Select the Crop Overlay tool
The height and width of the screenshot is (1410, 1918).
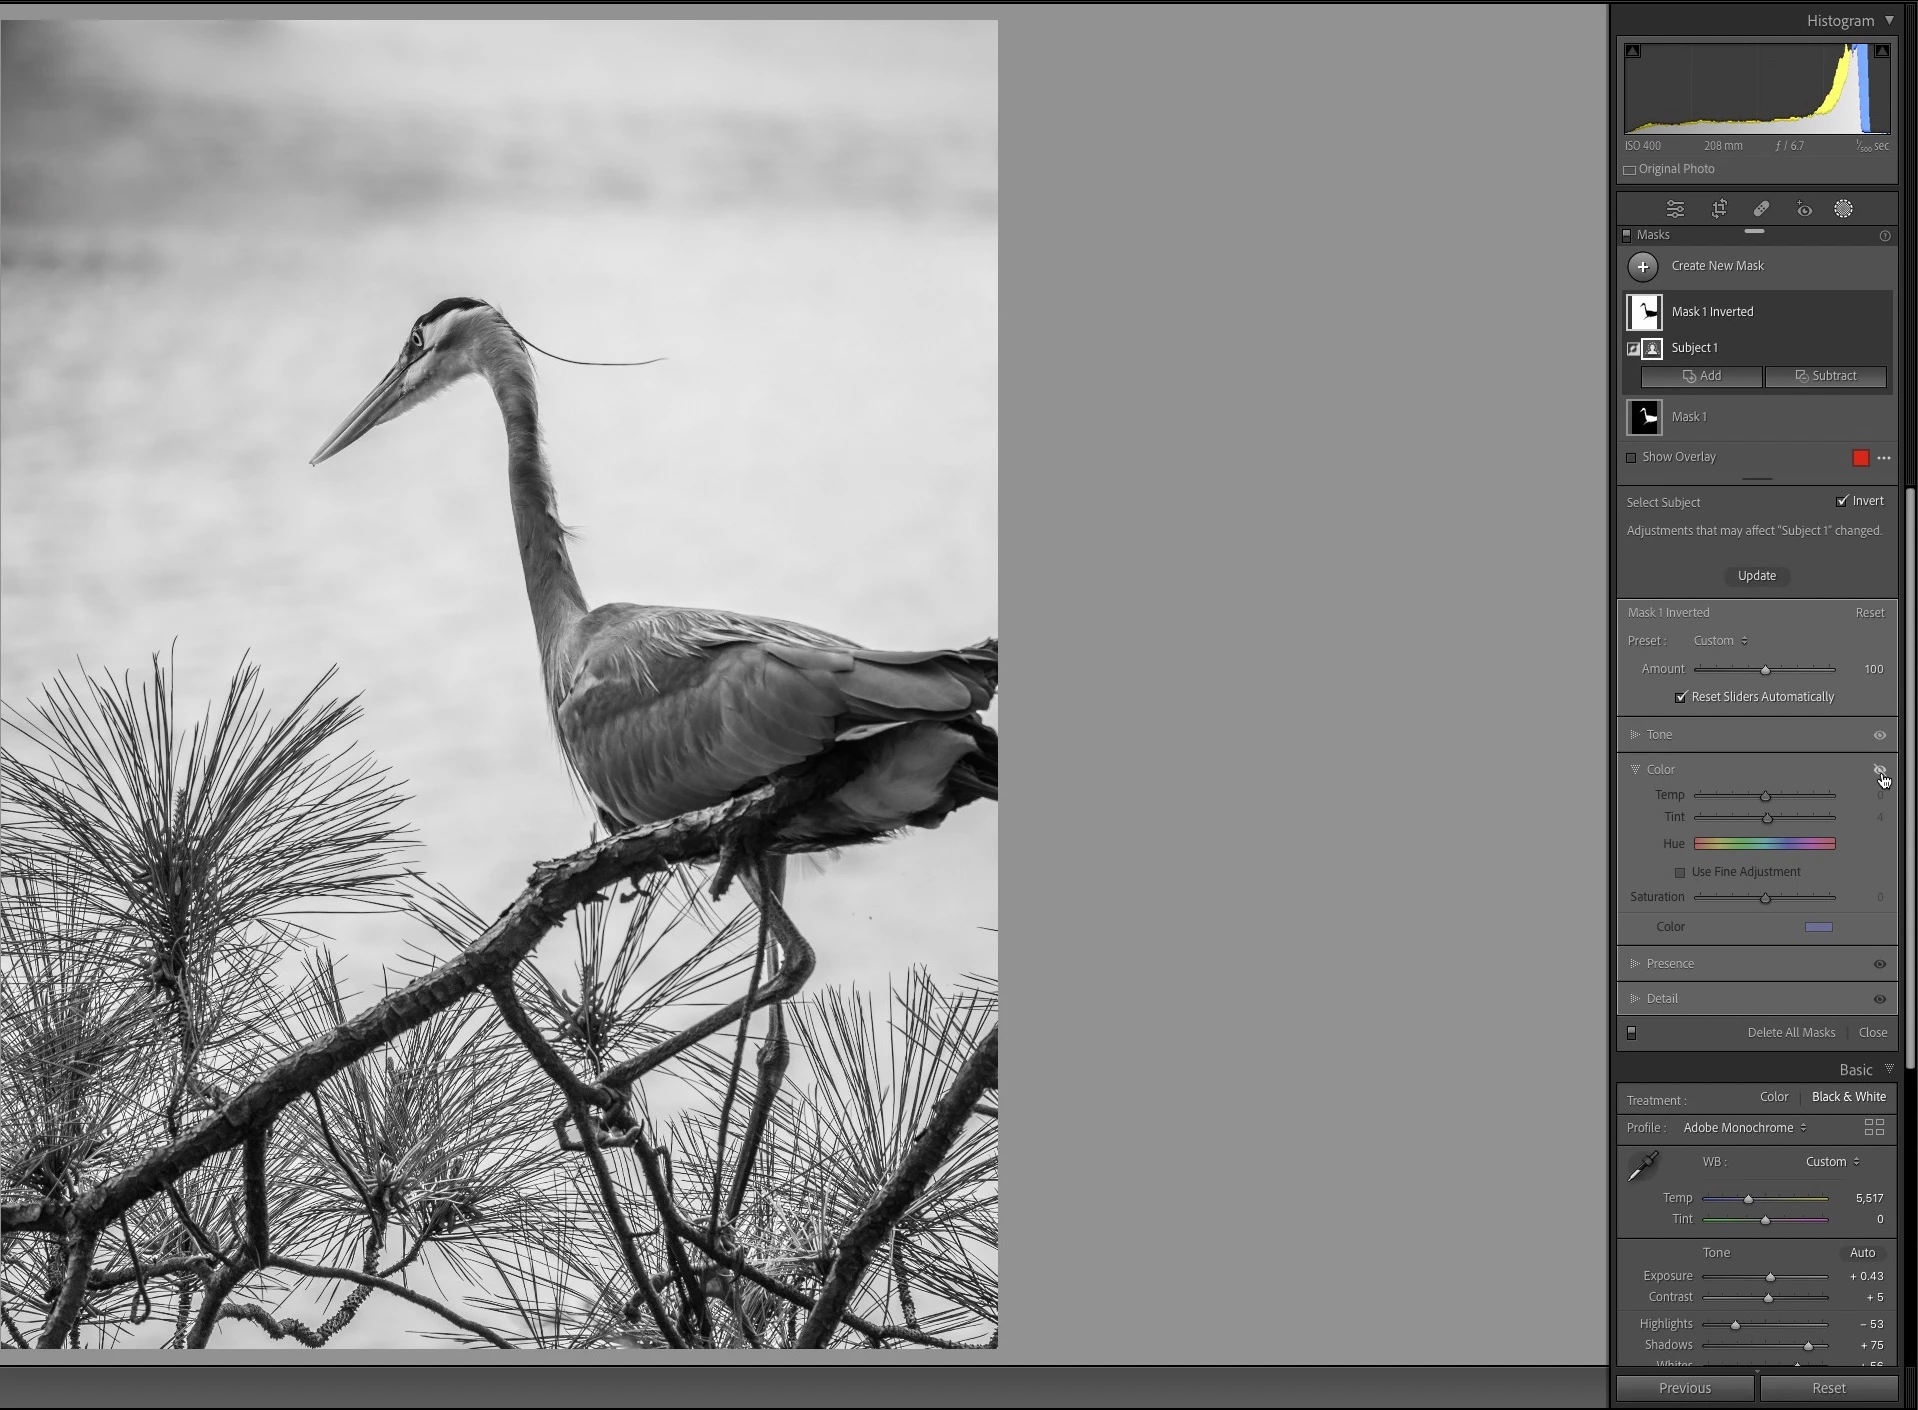click(x=1719, y=209)
